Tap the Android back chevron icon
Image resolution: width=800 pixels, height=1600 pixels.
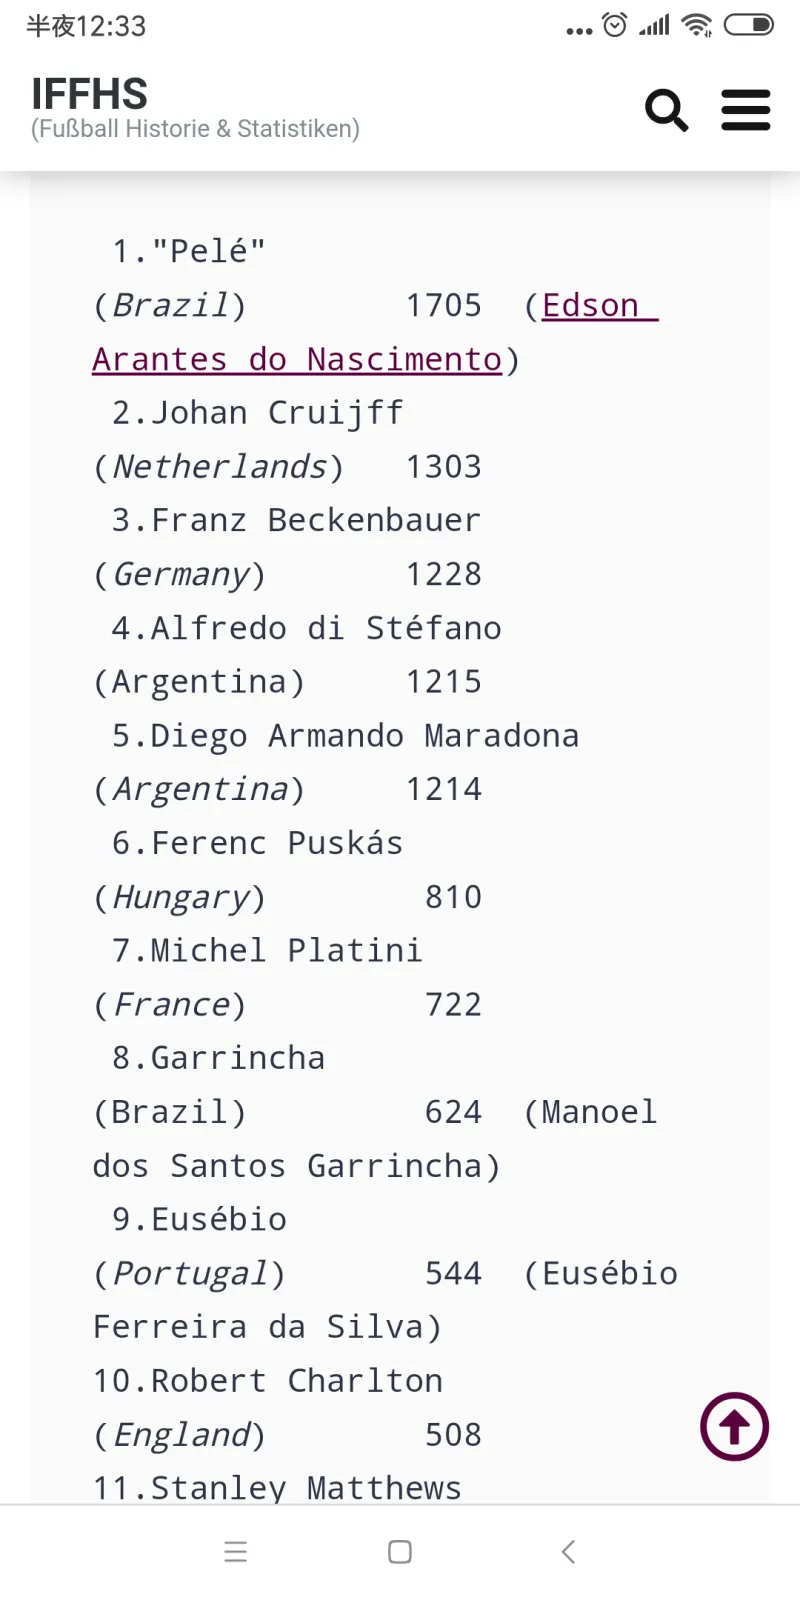[568, 1552]
